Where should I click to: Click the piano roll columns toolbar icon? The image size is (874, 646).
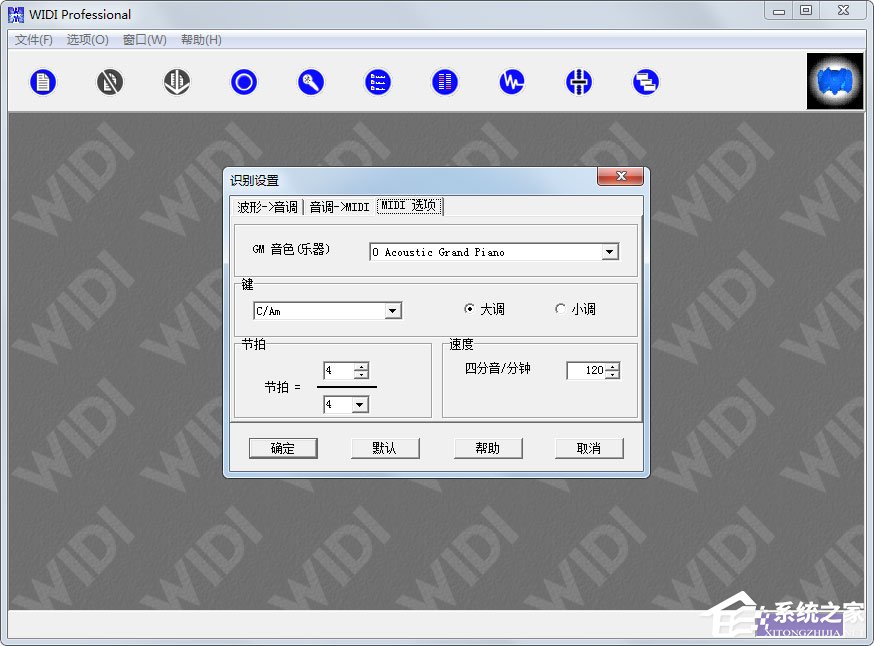click(445, 82)
